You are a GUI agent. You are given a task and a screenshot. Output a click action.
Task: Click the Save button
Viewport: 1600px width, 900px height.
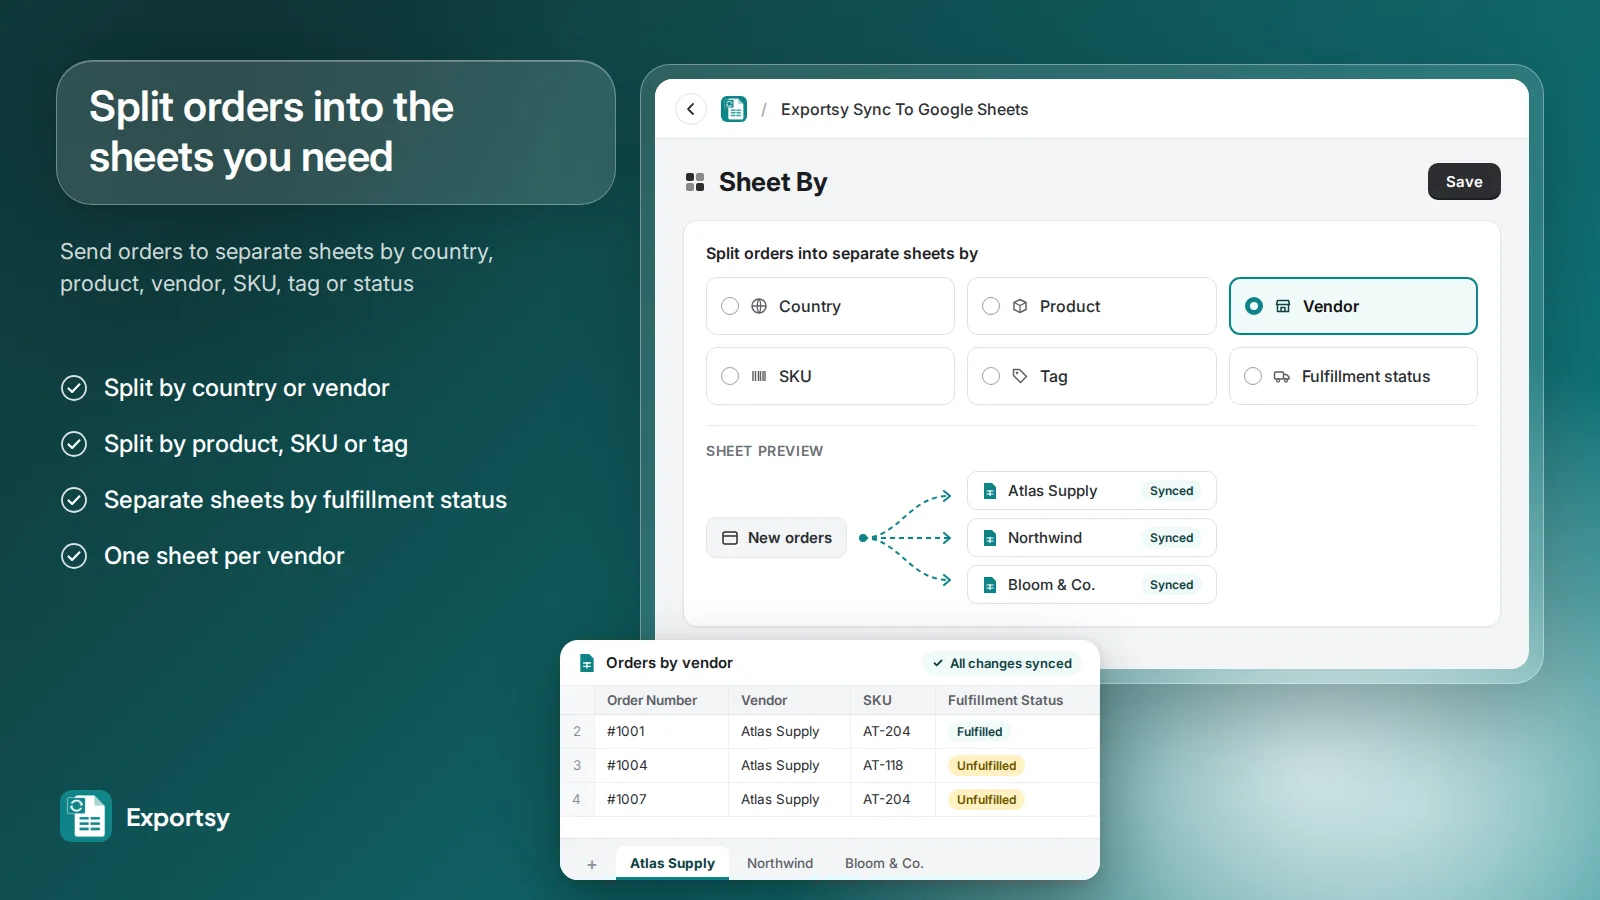coord(1464,181)
